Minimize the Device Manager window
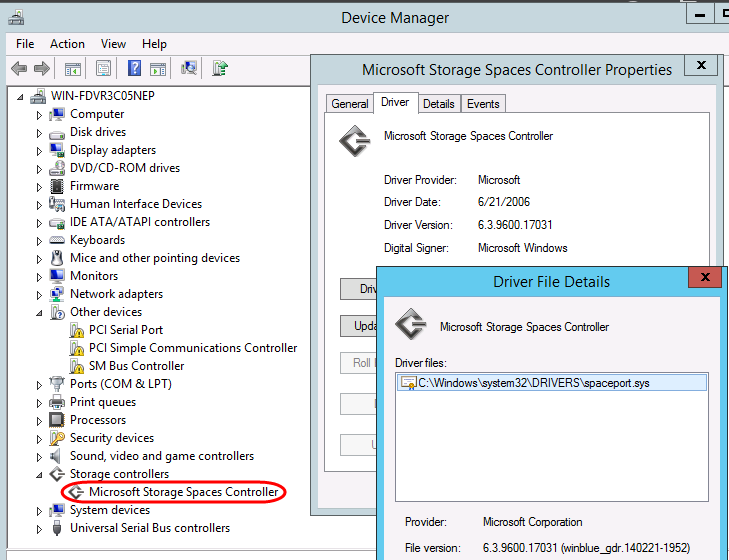 (x=700, y=14)
